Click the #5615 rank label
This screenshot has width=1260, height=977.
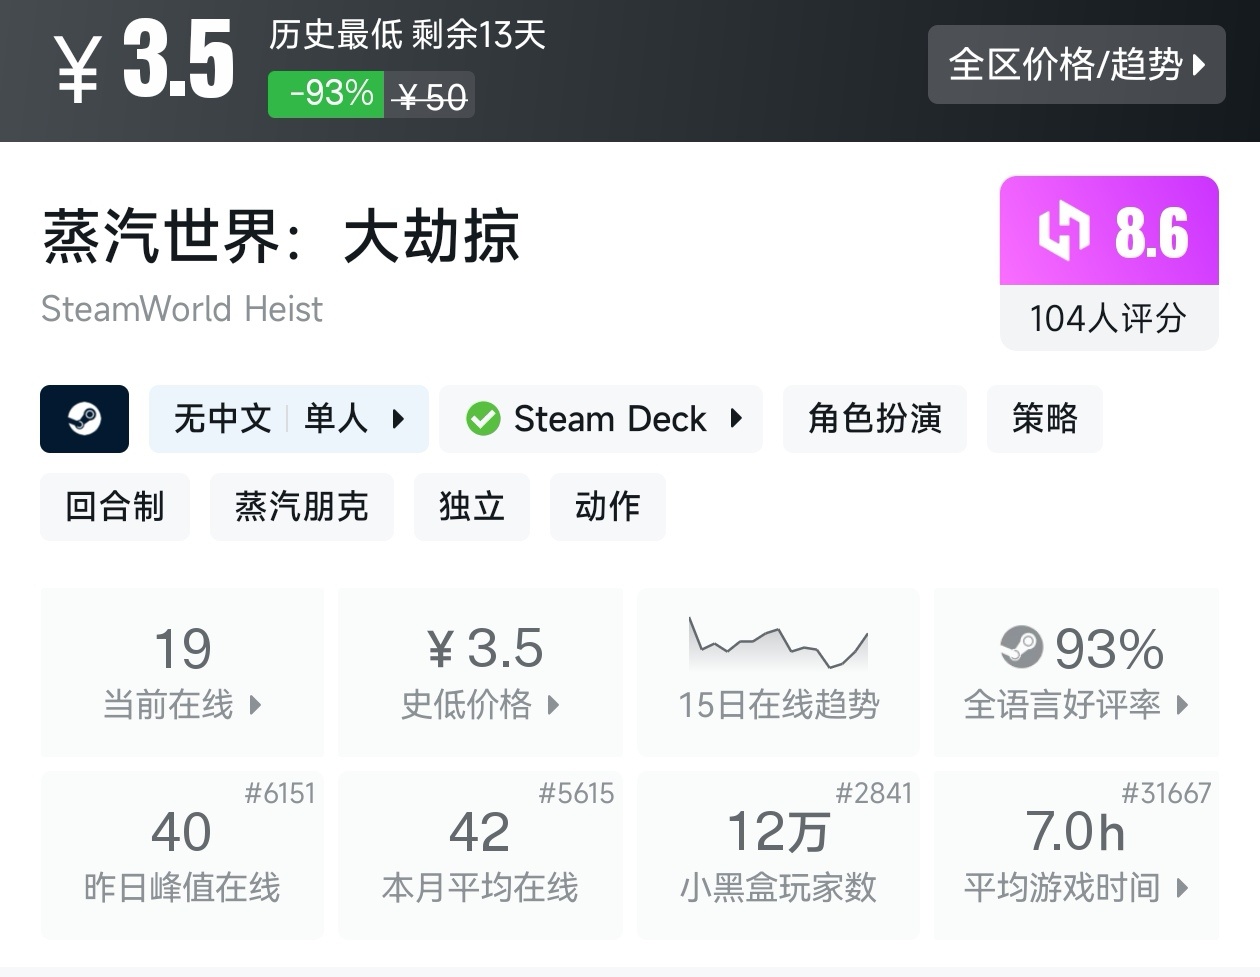[576, 793]
